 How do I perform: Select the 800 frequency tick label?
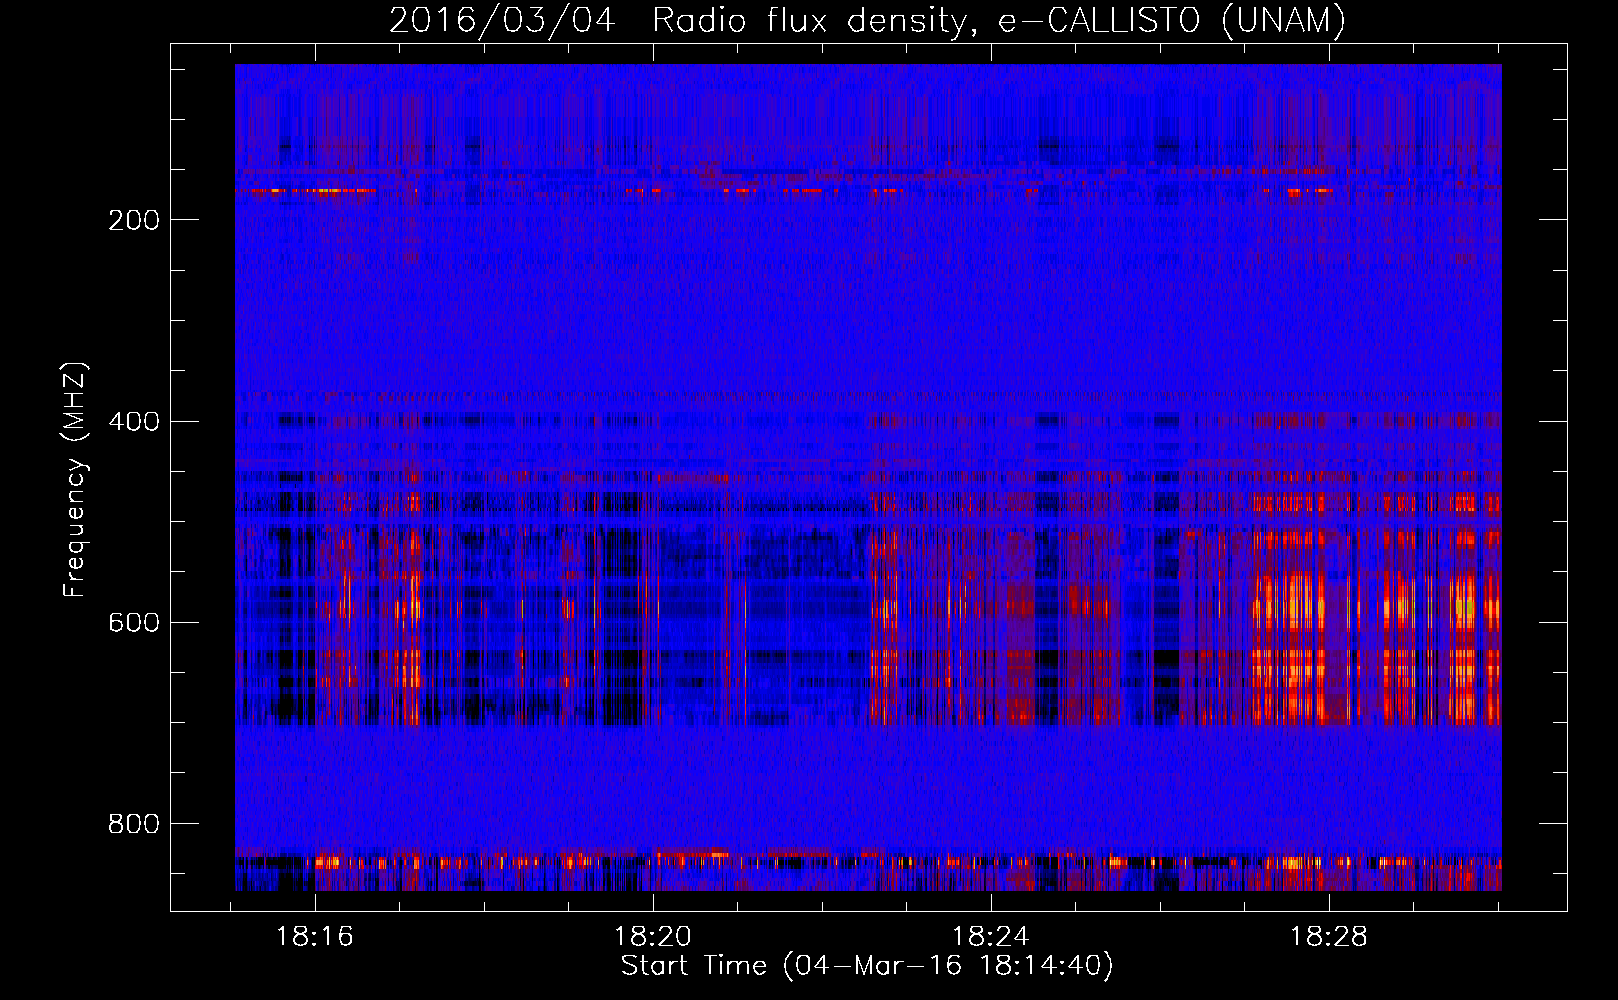(134, 824)
